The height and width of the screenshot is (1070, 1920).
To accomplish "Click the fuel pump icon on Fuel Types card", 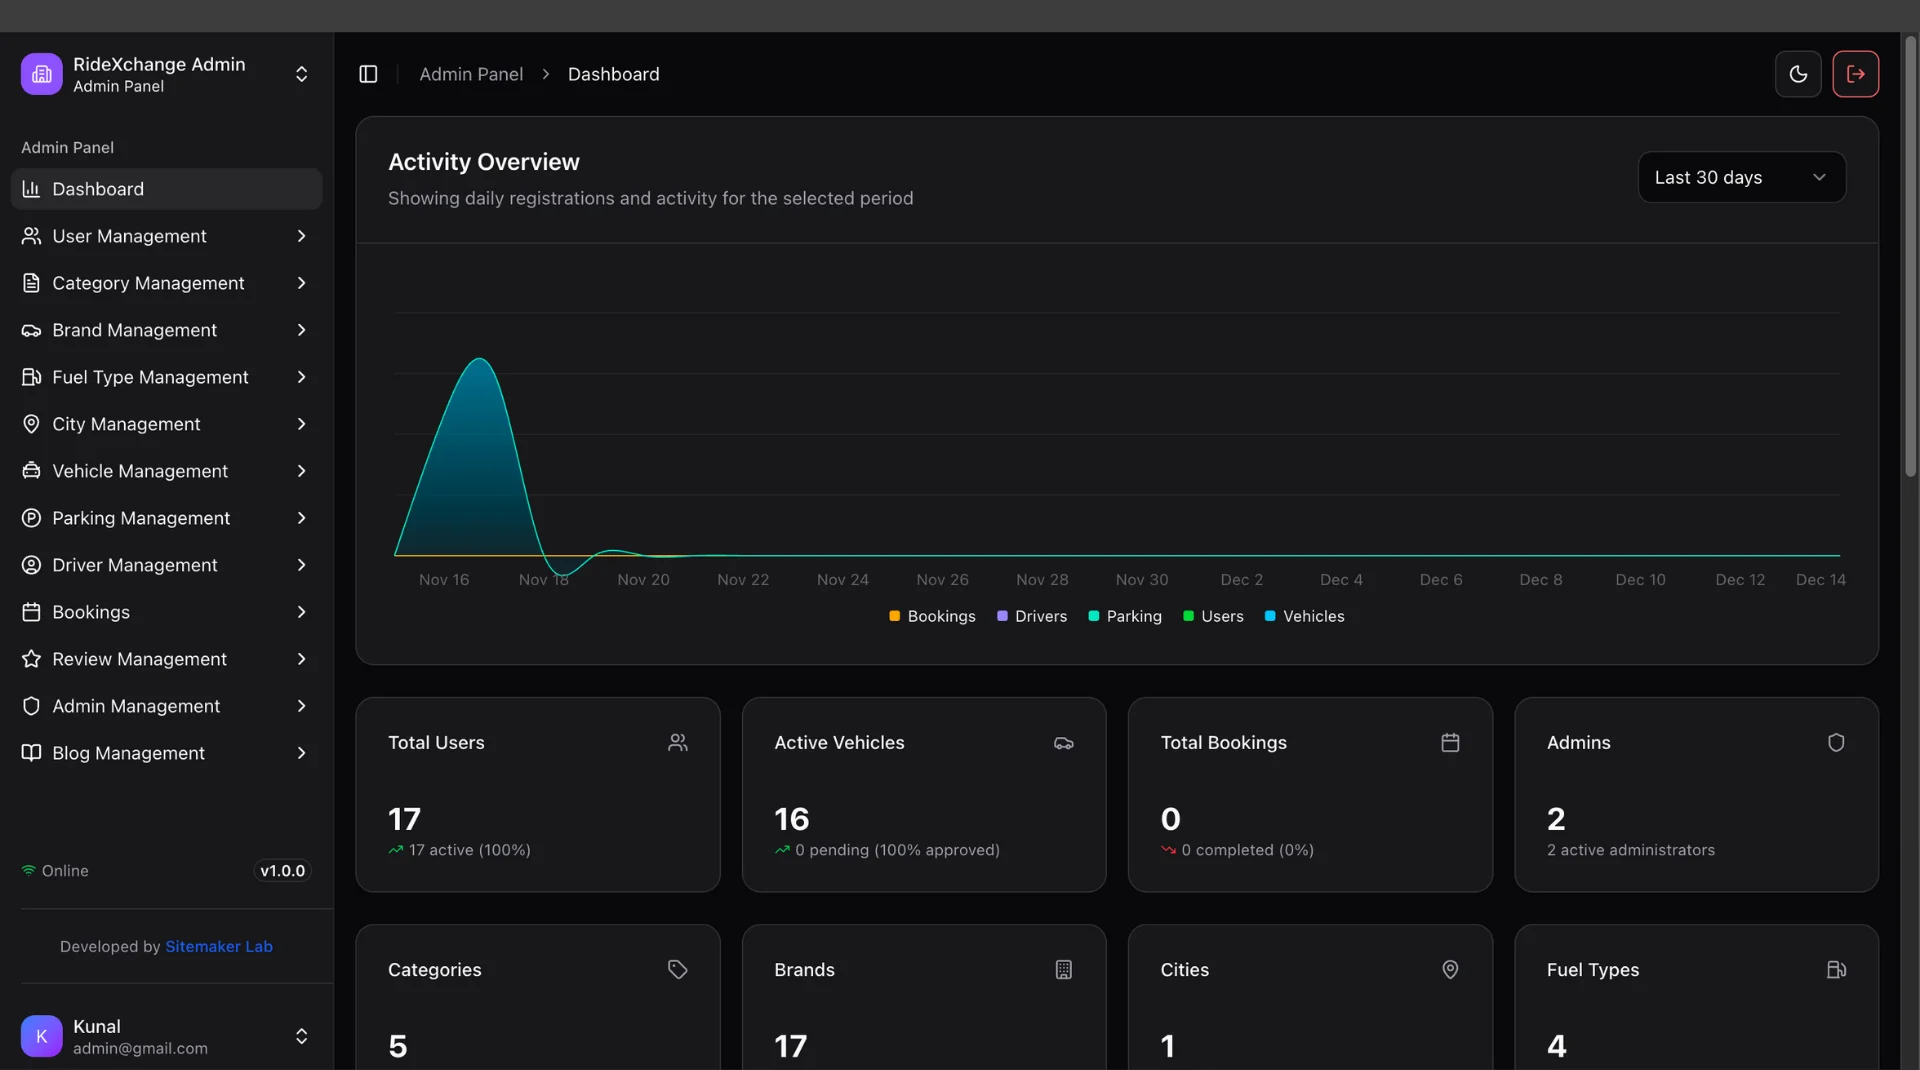I will click(x=1836, y=969).
